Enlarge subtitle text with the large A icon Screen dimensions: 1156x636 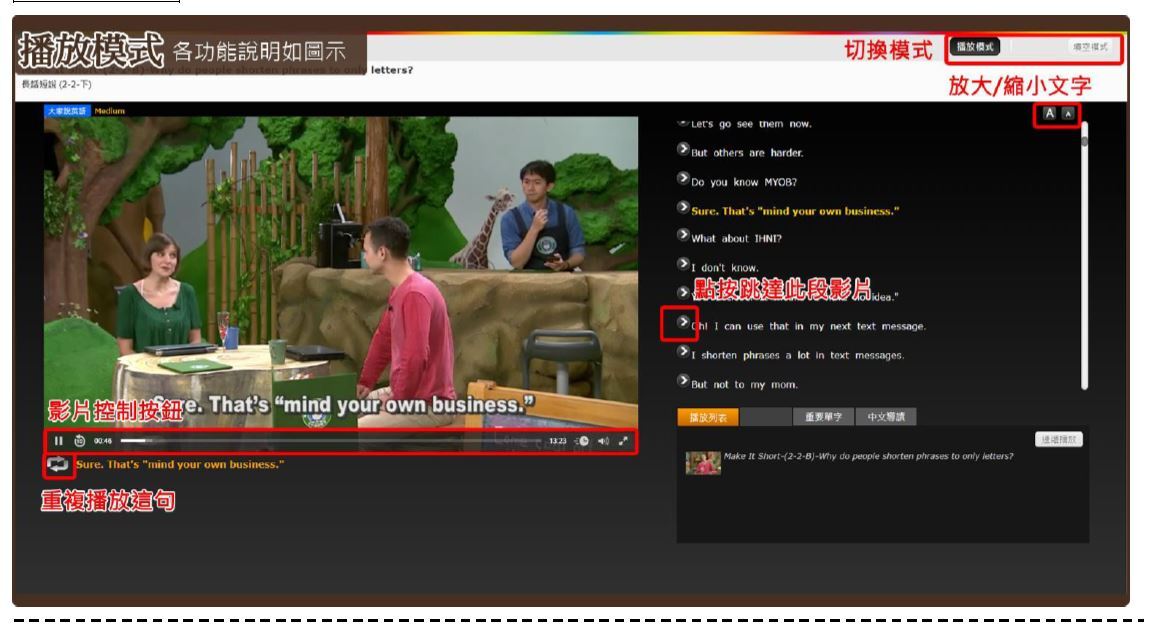tap(1049, 114)
